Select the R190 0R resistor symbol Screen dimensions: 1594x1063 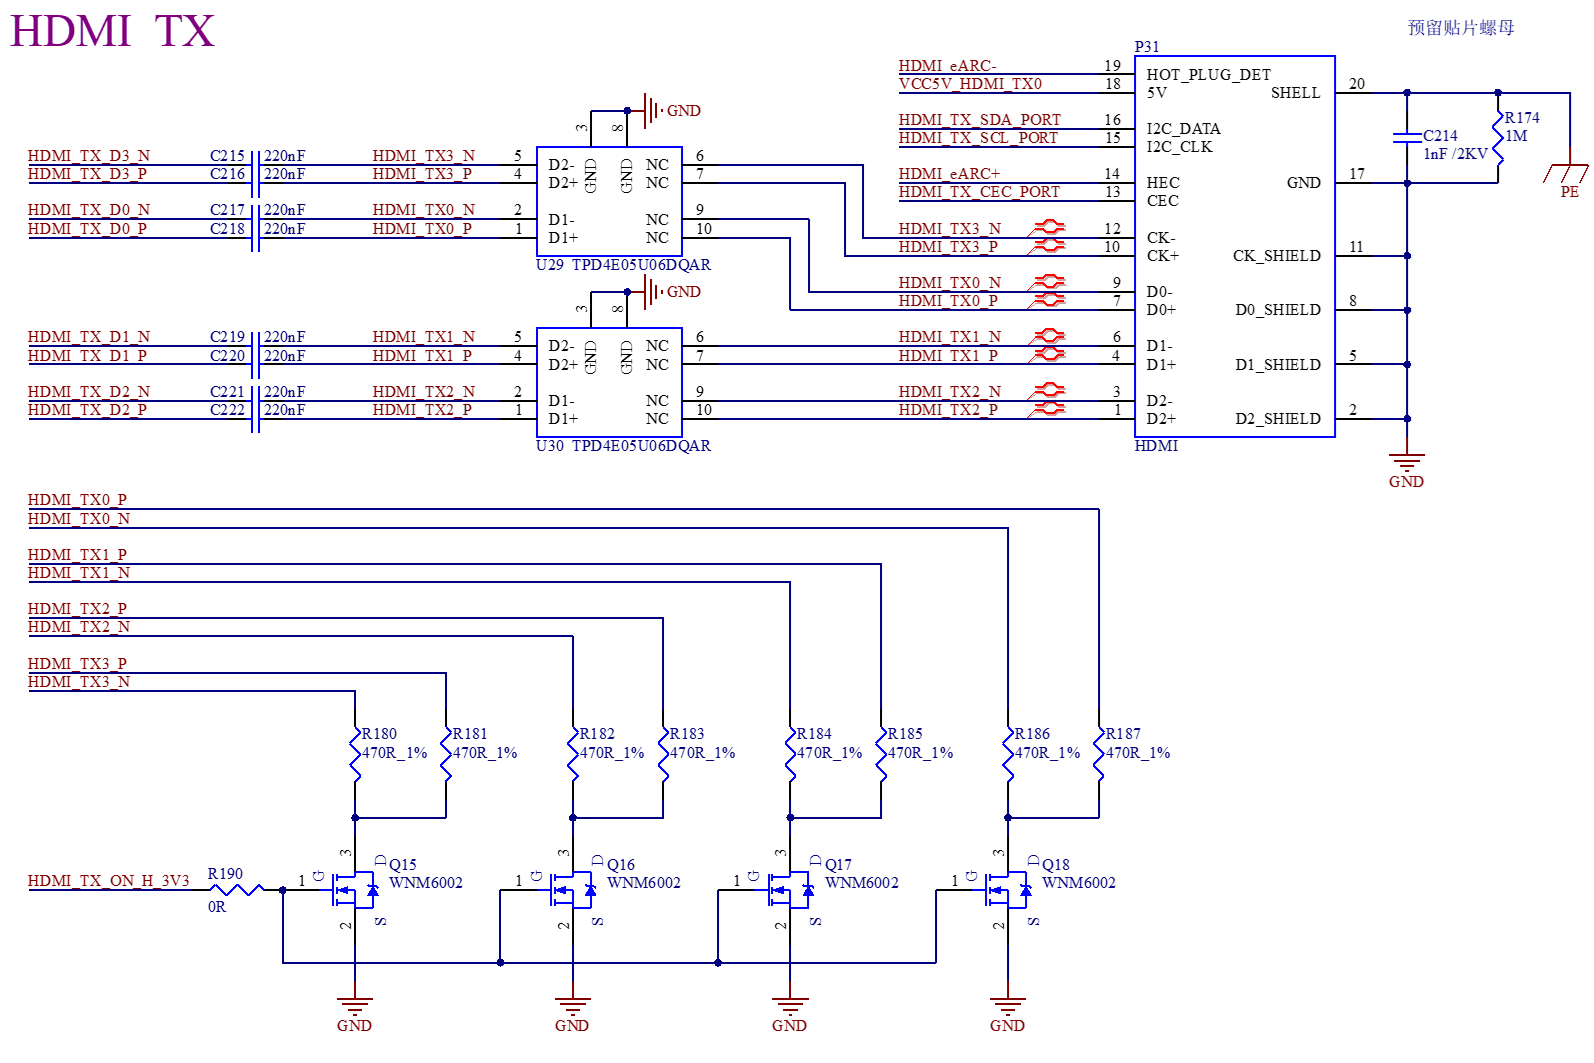[236, 889]
